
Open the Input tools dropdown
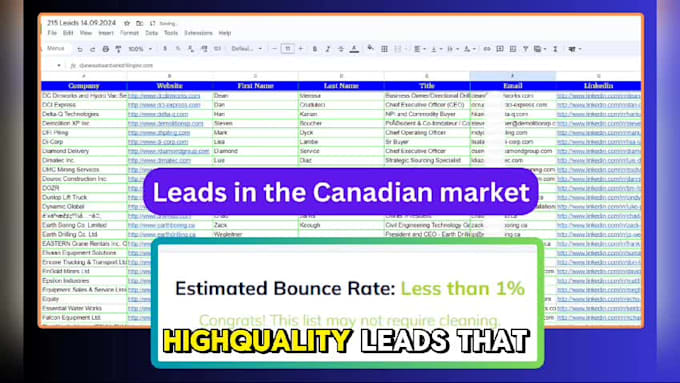(575, 49)
